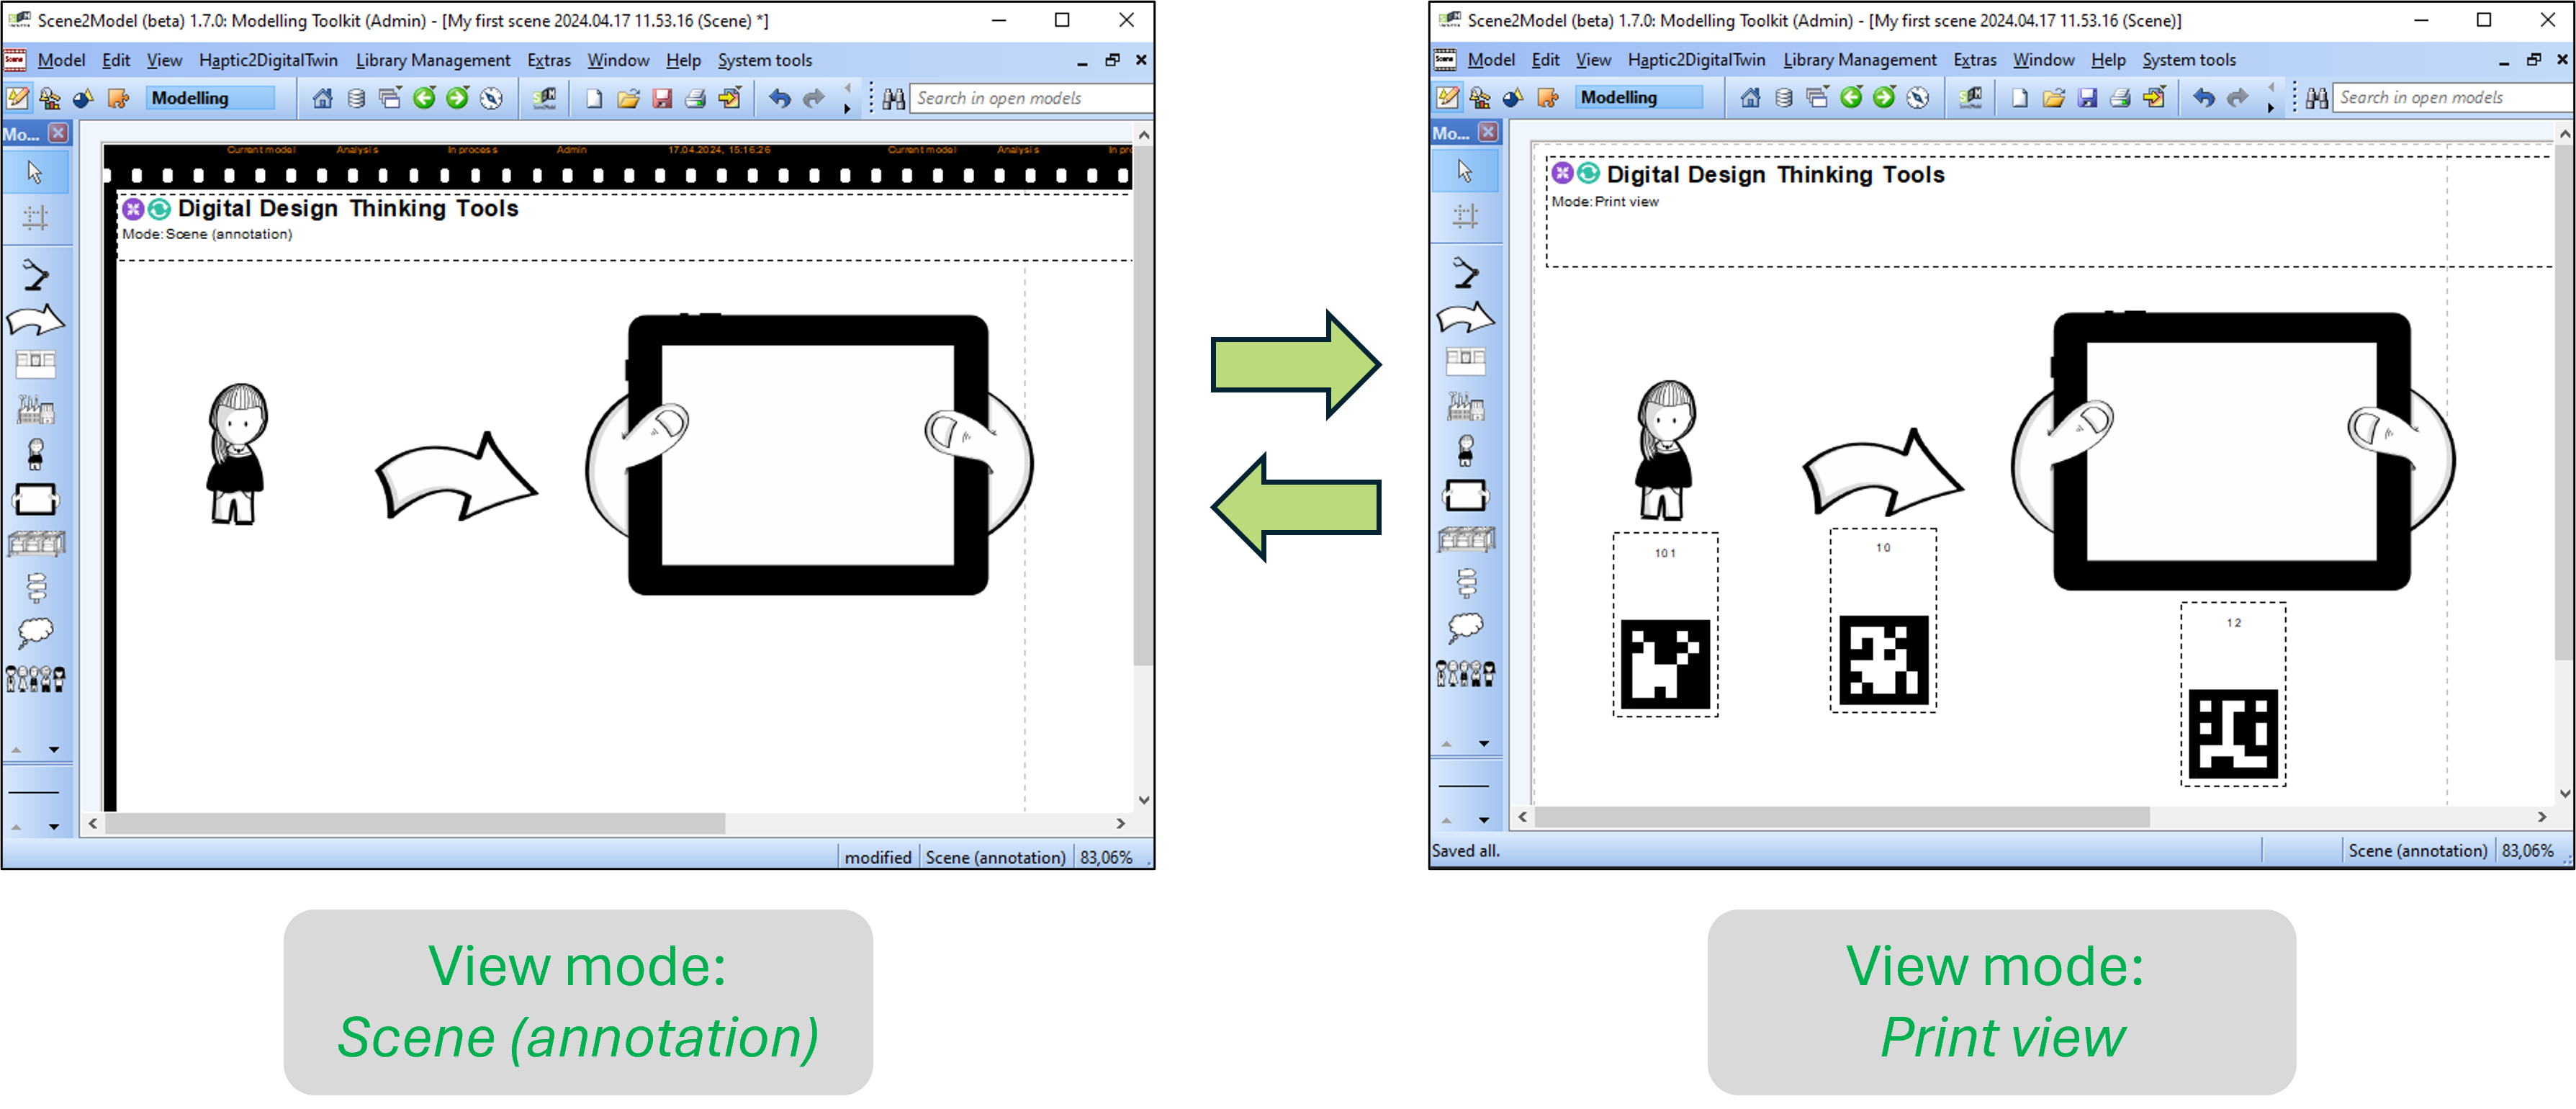2576x1109 pixels.
Task: Select the signpost tool in the Print view window palette
Action: tap(1466, 583)
